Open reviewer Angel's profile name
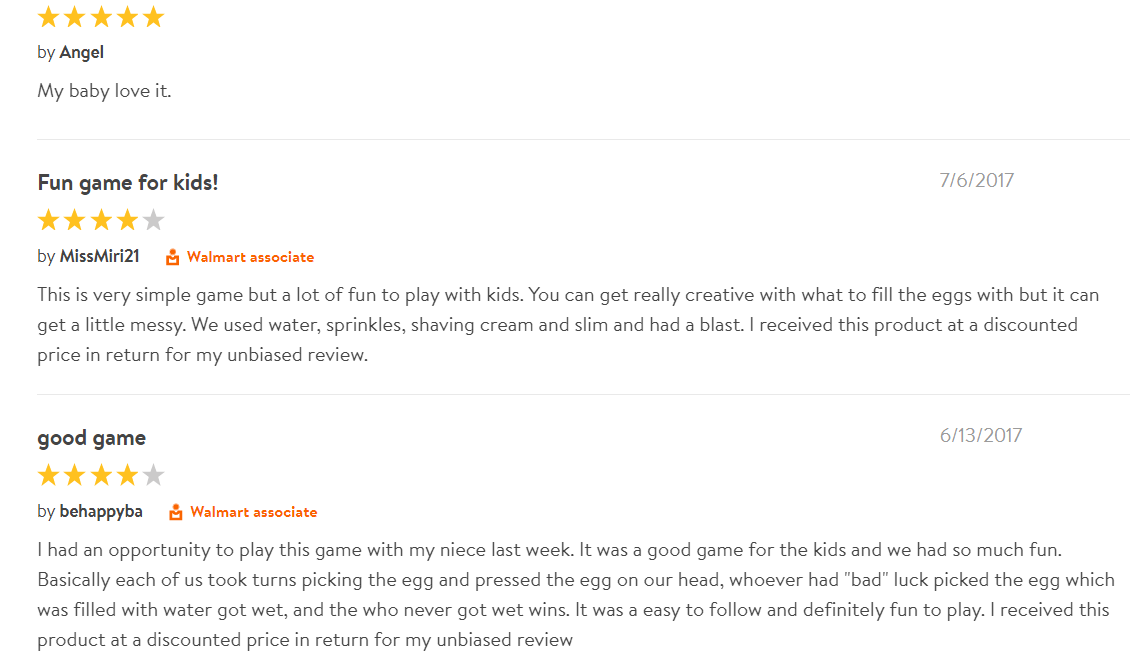 coord(81,53)
